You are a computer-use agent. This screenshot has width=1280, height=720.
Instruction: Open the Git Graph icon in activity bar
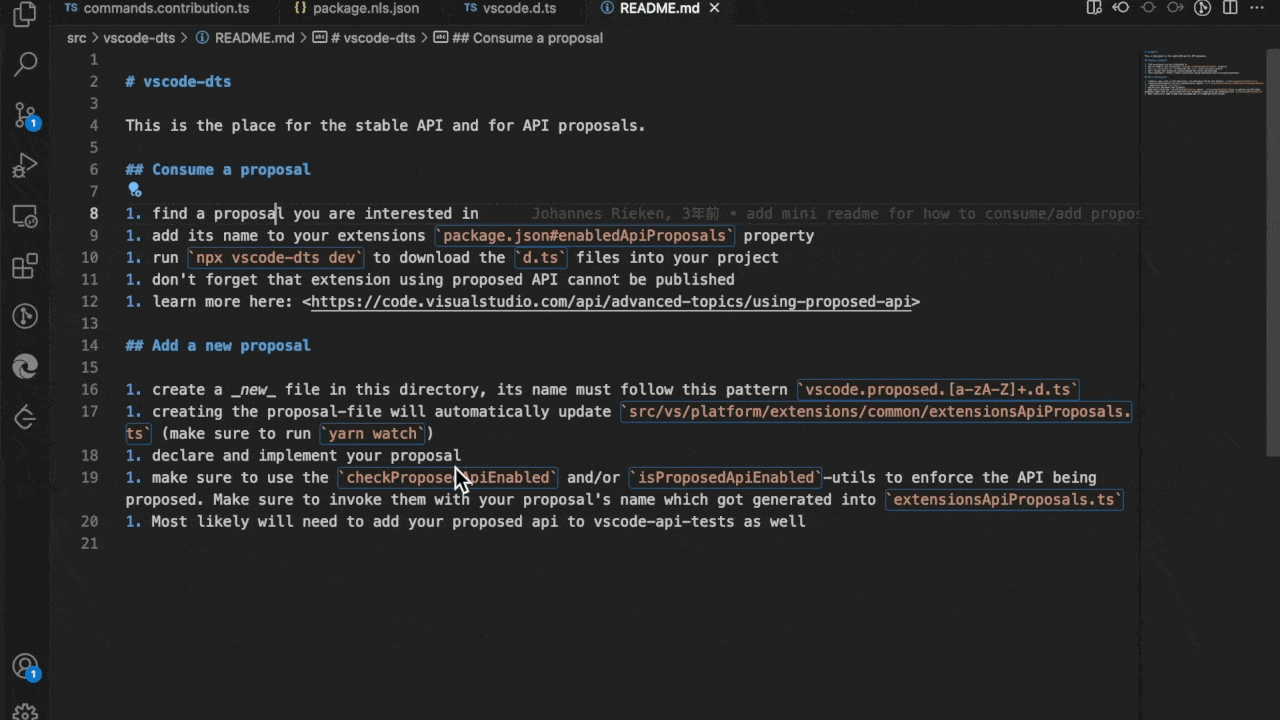25,317
